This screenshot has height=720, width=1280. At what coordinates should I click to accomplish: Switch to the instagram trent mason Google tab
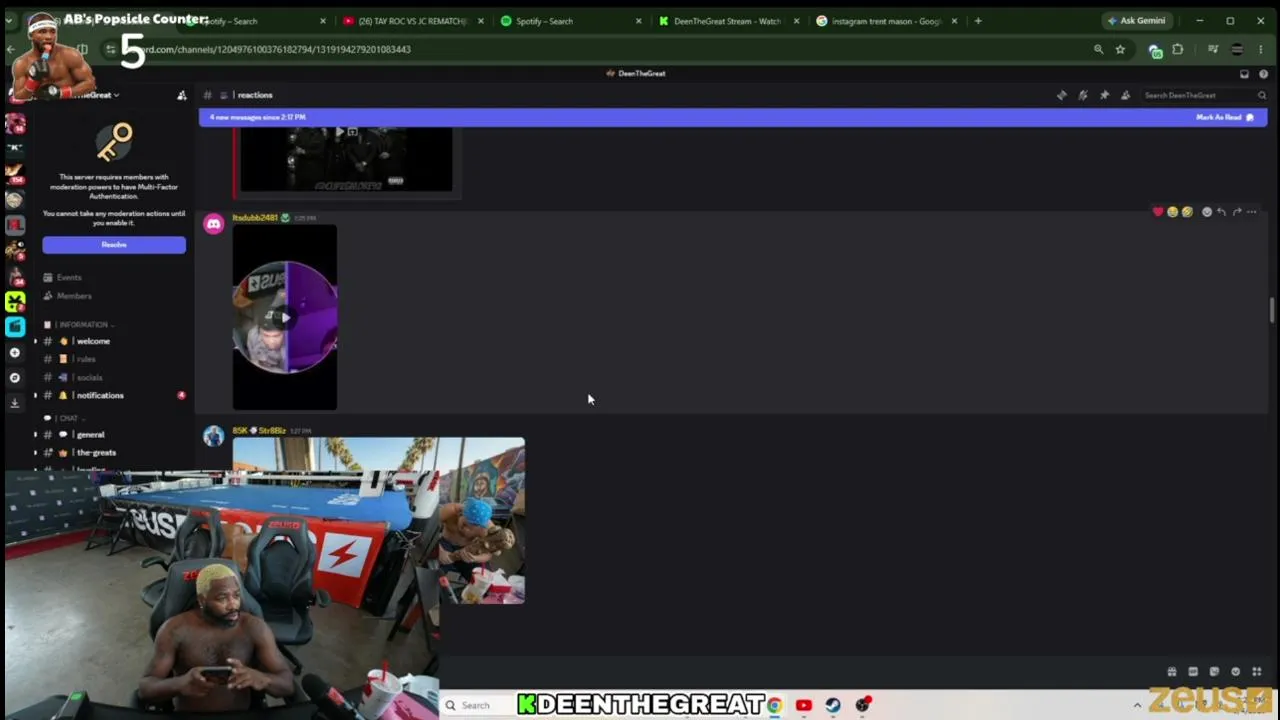click(886, 21)
